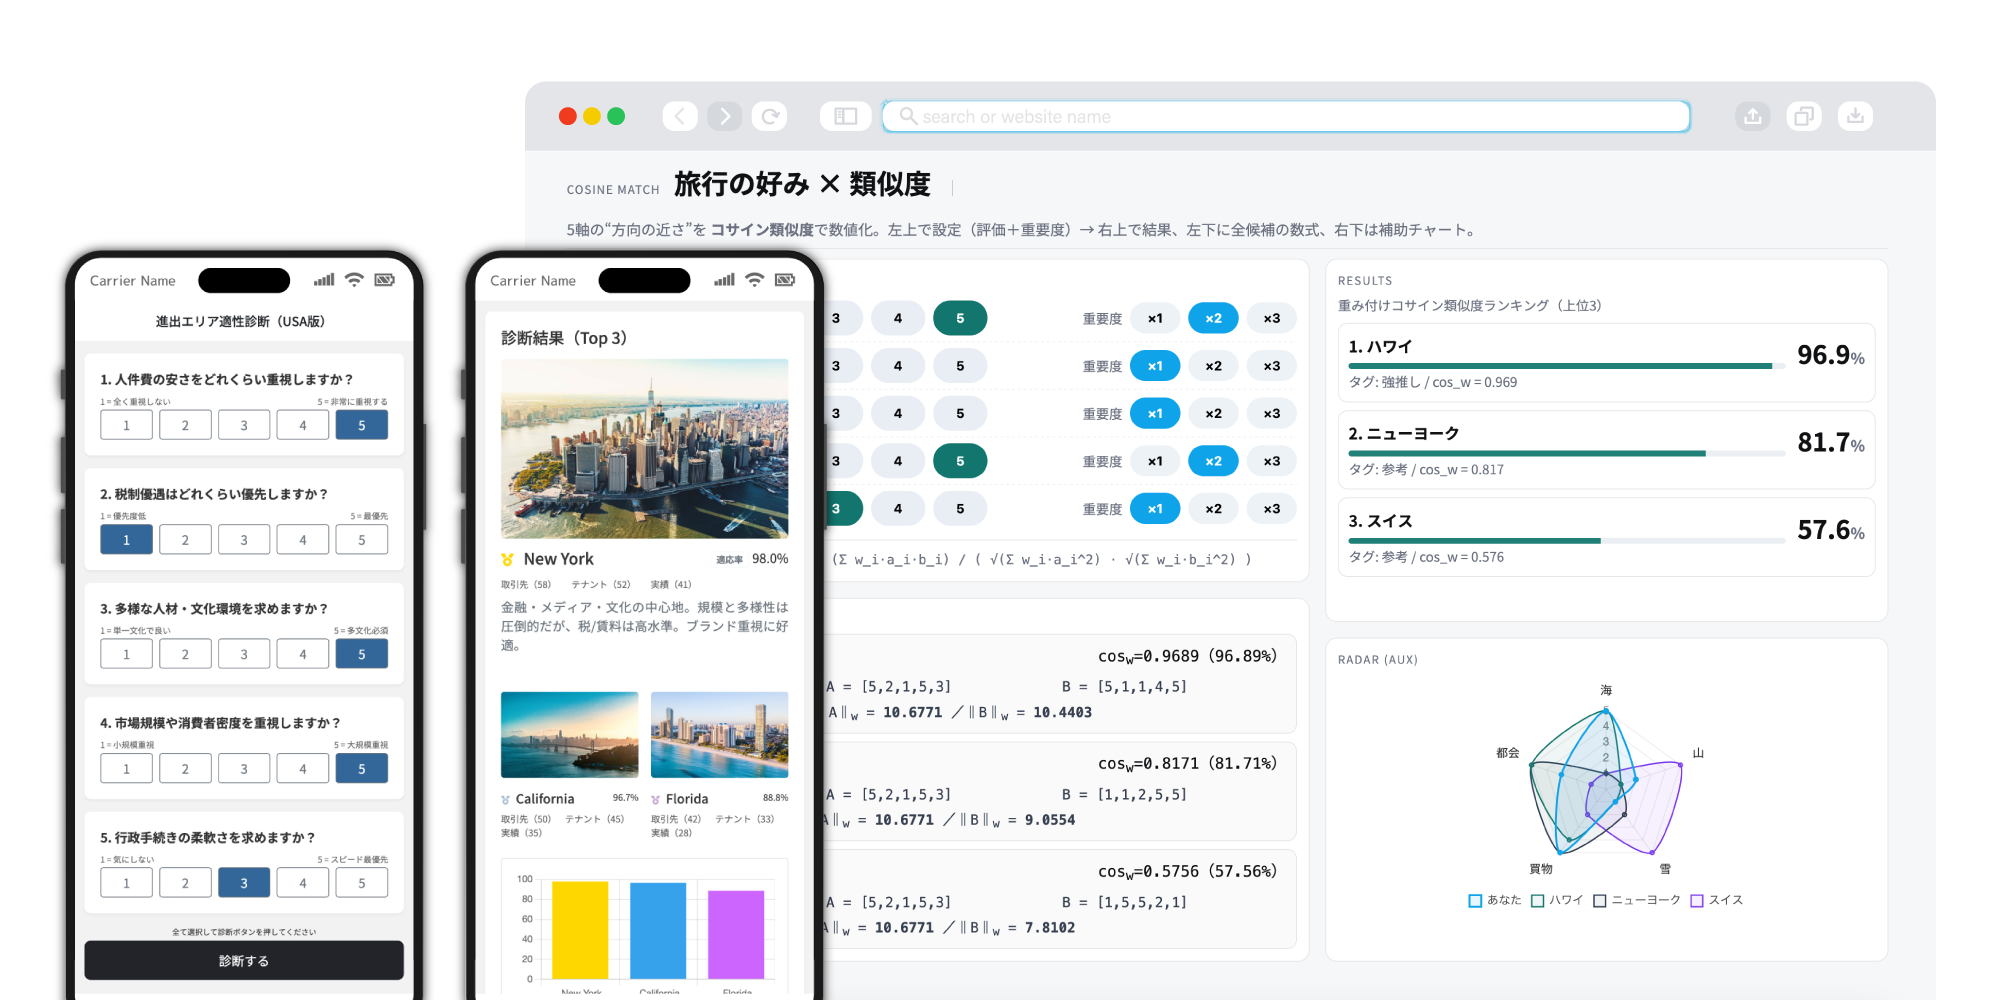This screenshot has width=2000, height=1000.
Task: Tap the 診断する button on the survey phone
Action: pos(243,960)
